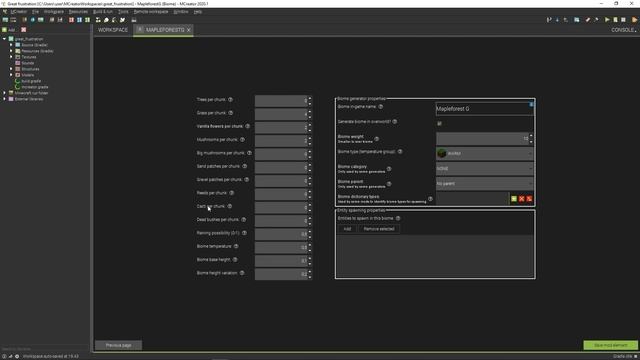The height and width of the screenshot is (360, 640).
Task: Open help for Biome height variation
Action: click(242, 273)
